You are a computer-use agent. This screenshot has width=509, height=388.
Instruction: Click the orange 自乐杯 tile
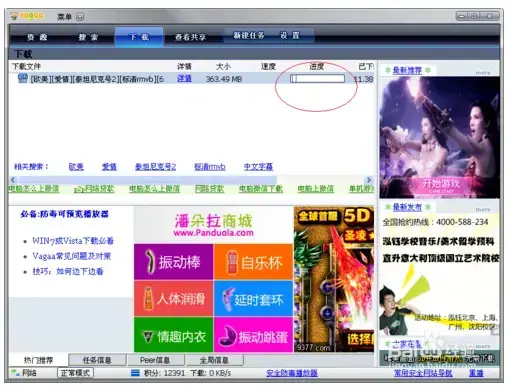coord(253,262)
